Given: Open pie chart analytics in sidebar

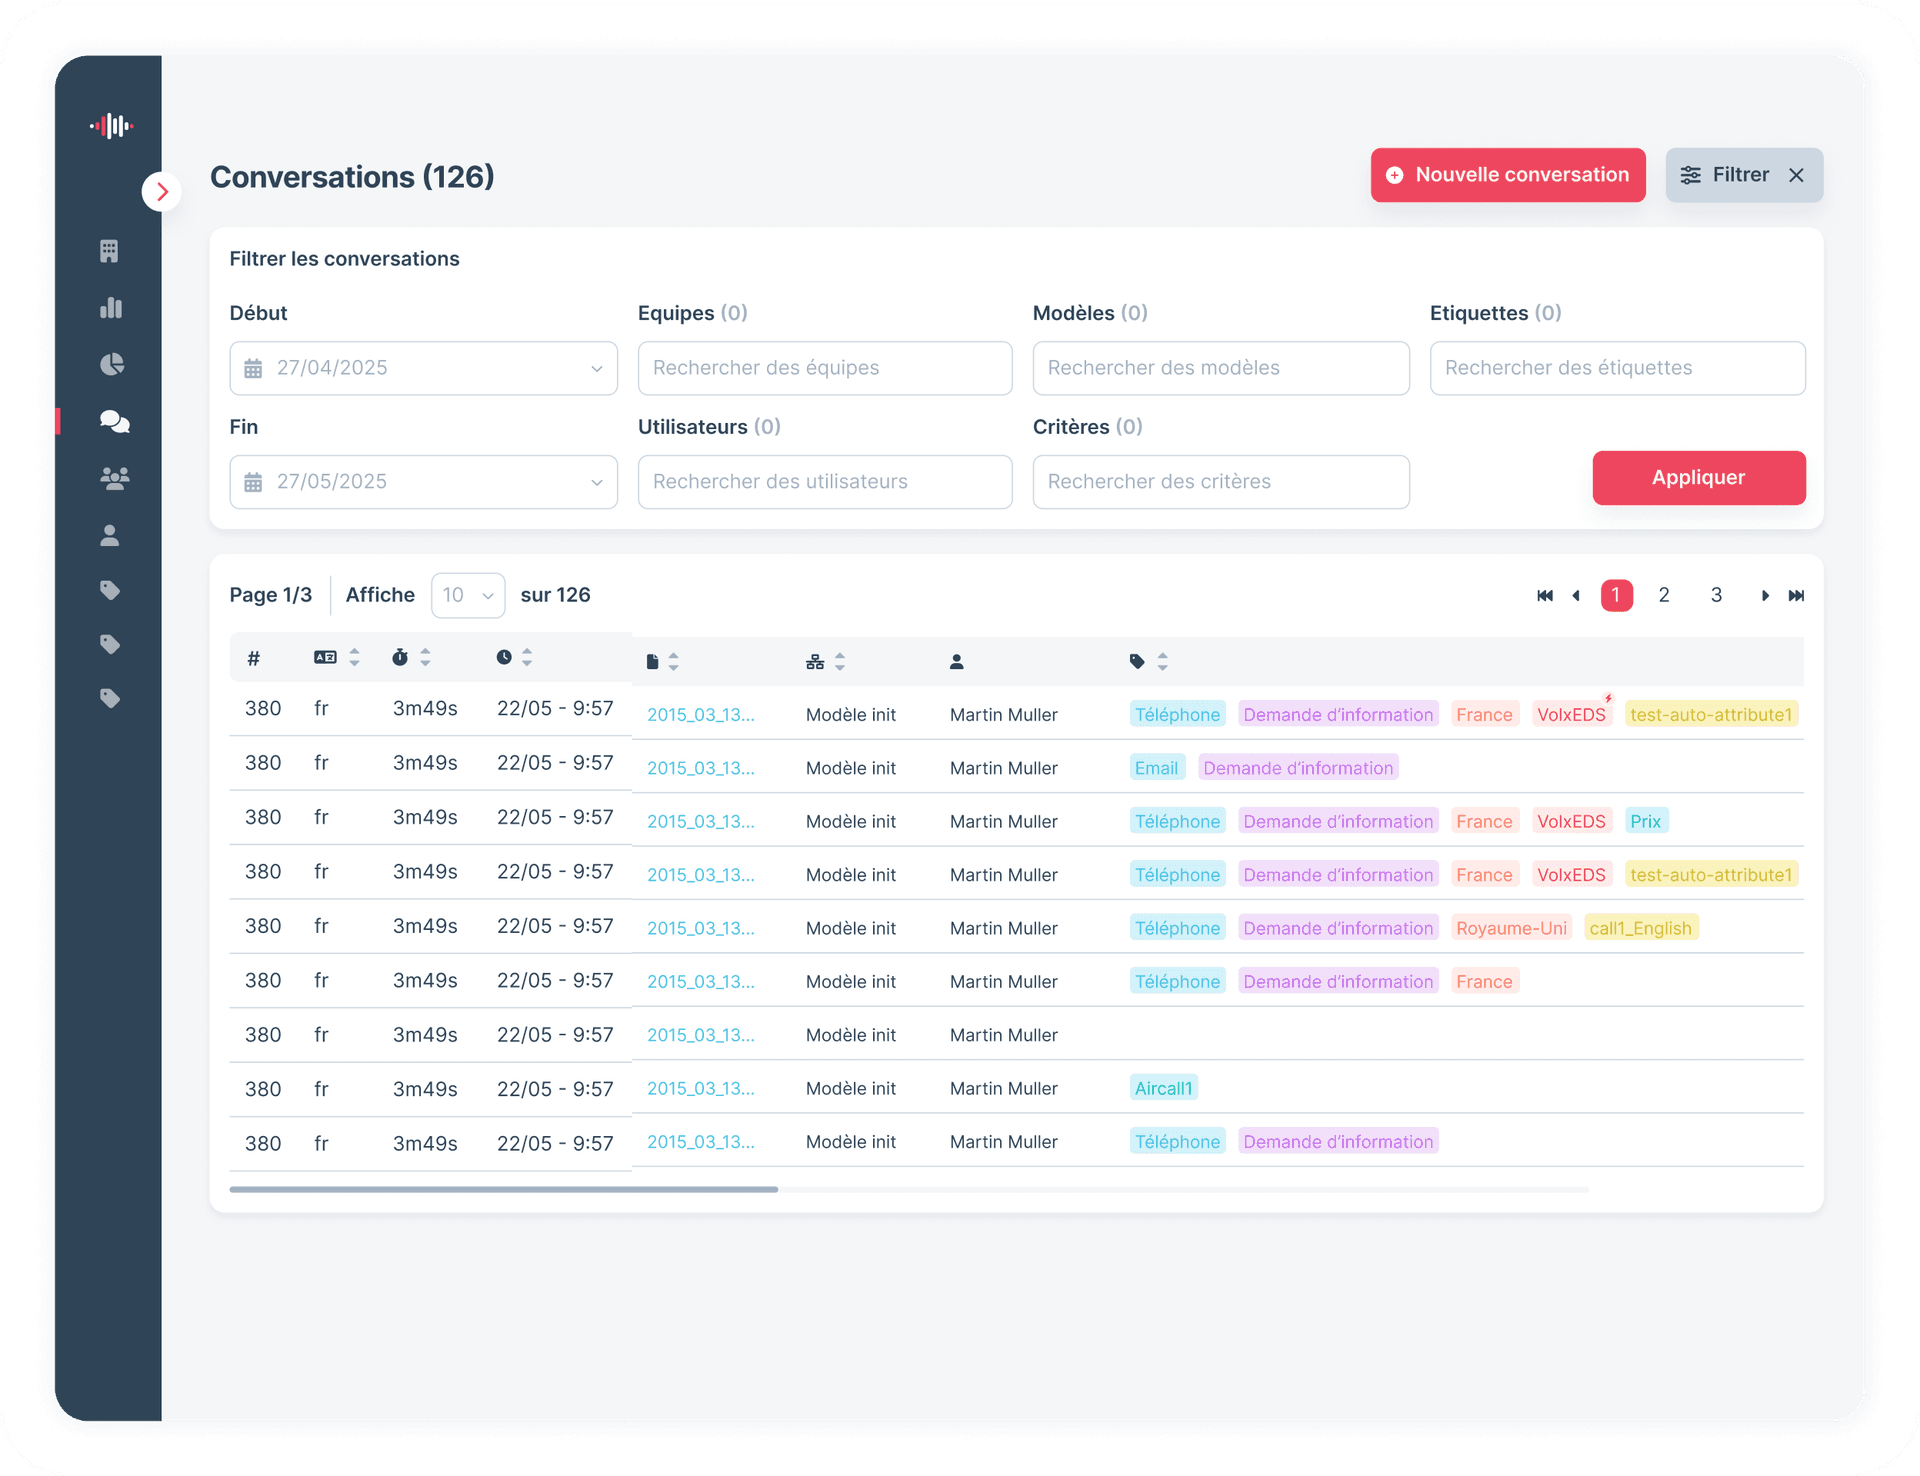Looking at the screenshot, I should tap(112, 364).
